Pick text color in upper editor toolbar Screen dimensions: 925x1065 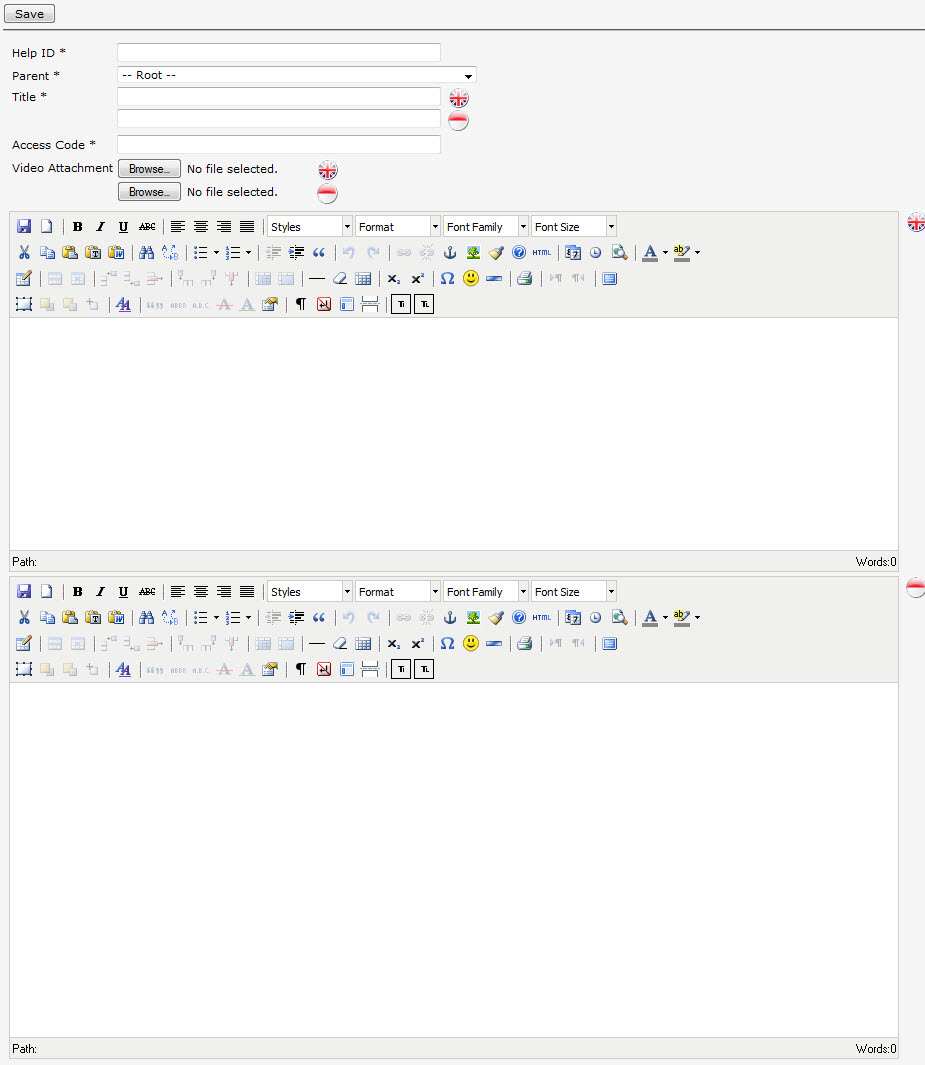[x=650, y=253]
